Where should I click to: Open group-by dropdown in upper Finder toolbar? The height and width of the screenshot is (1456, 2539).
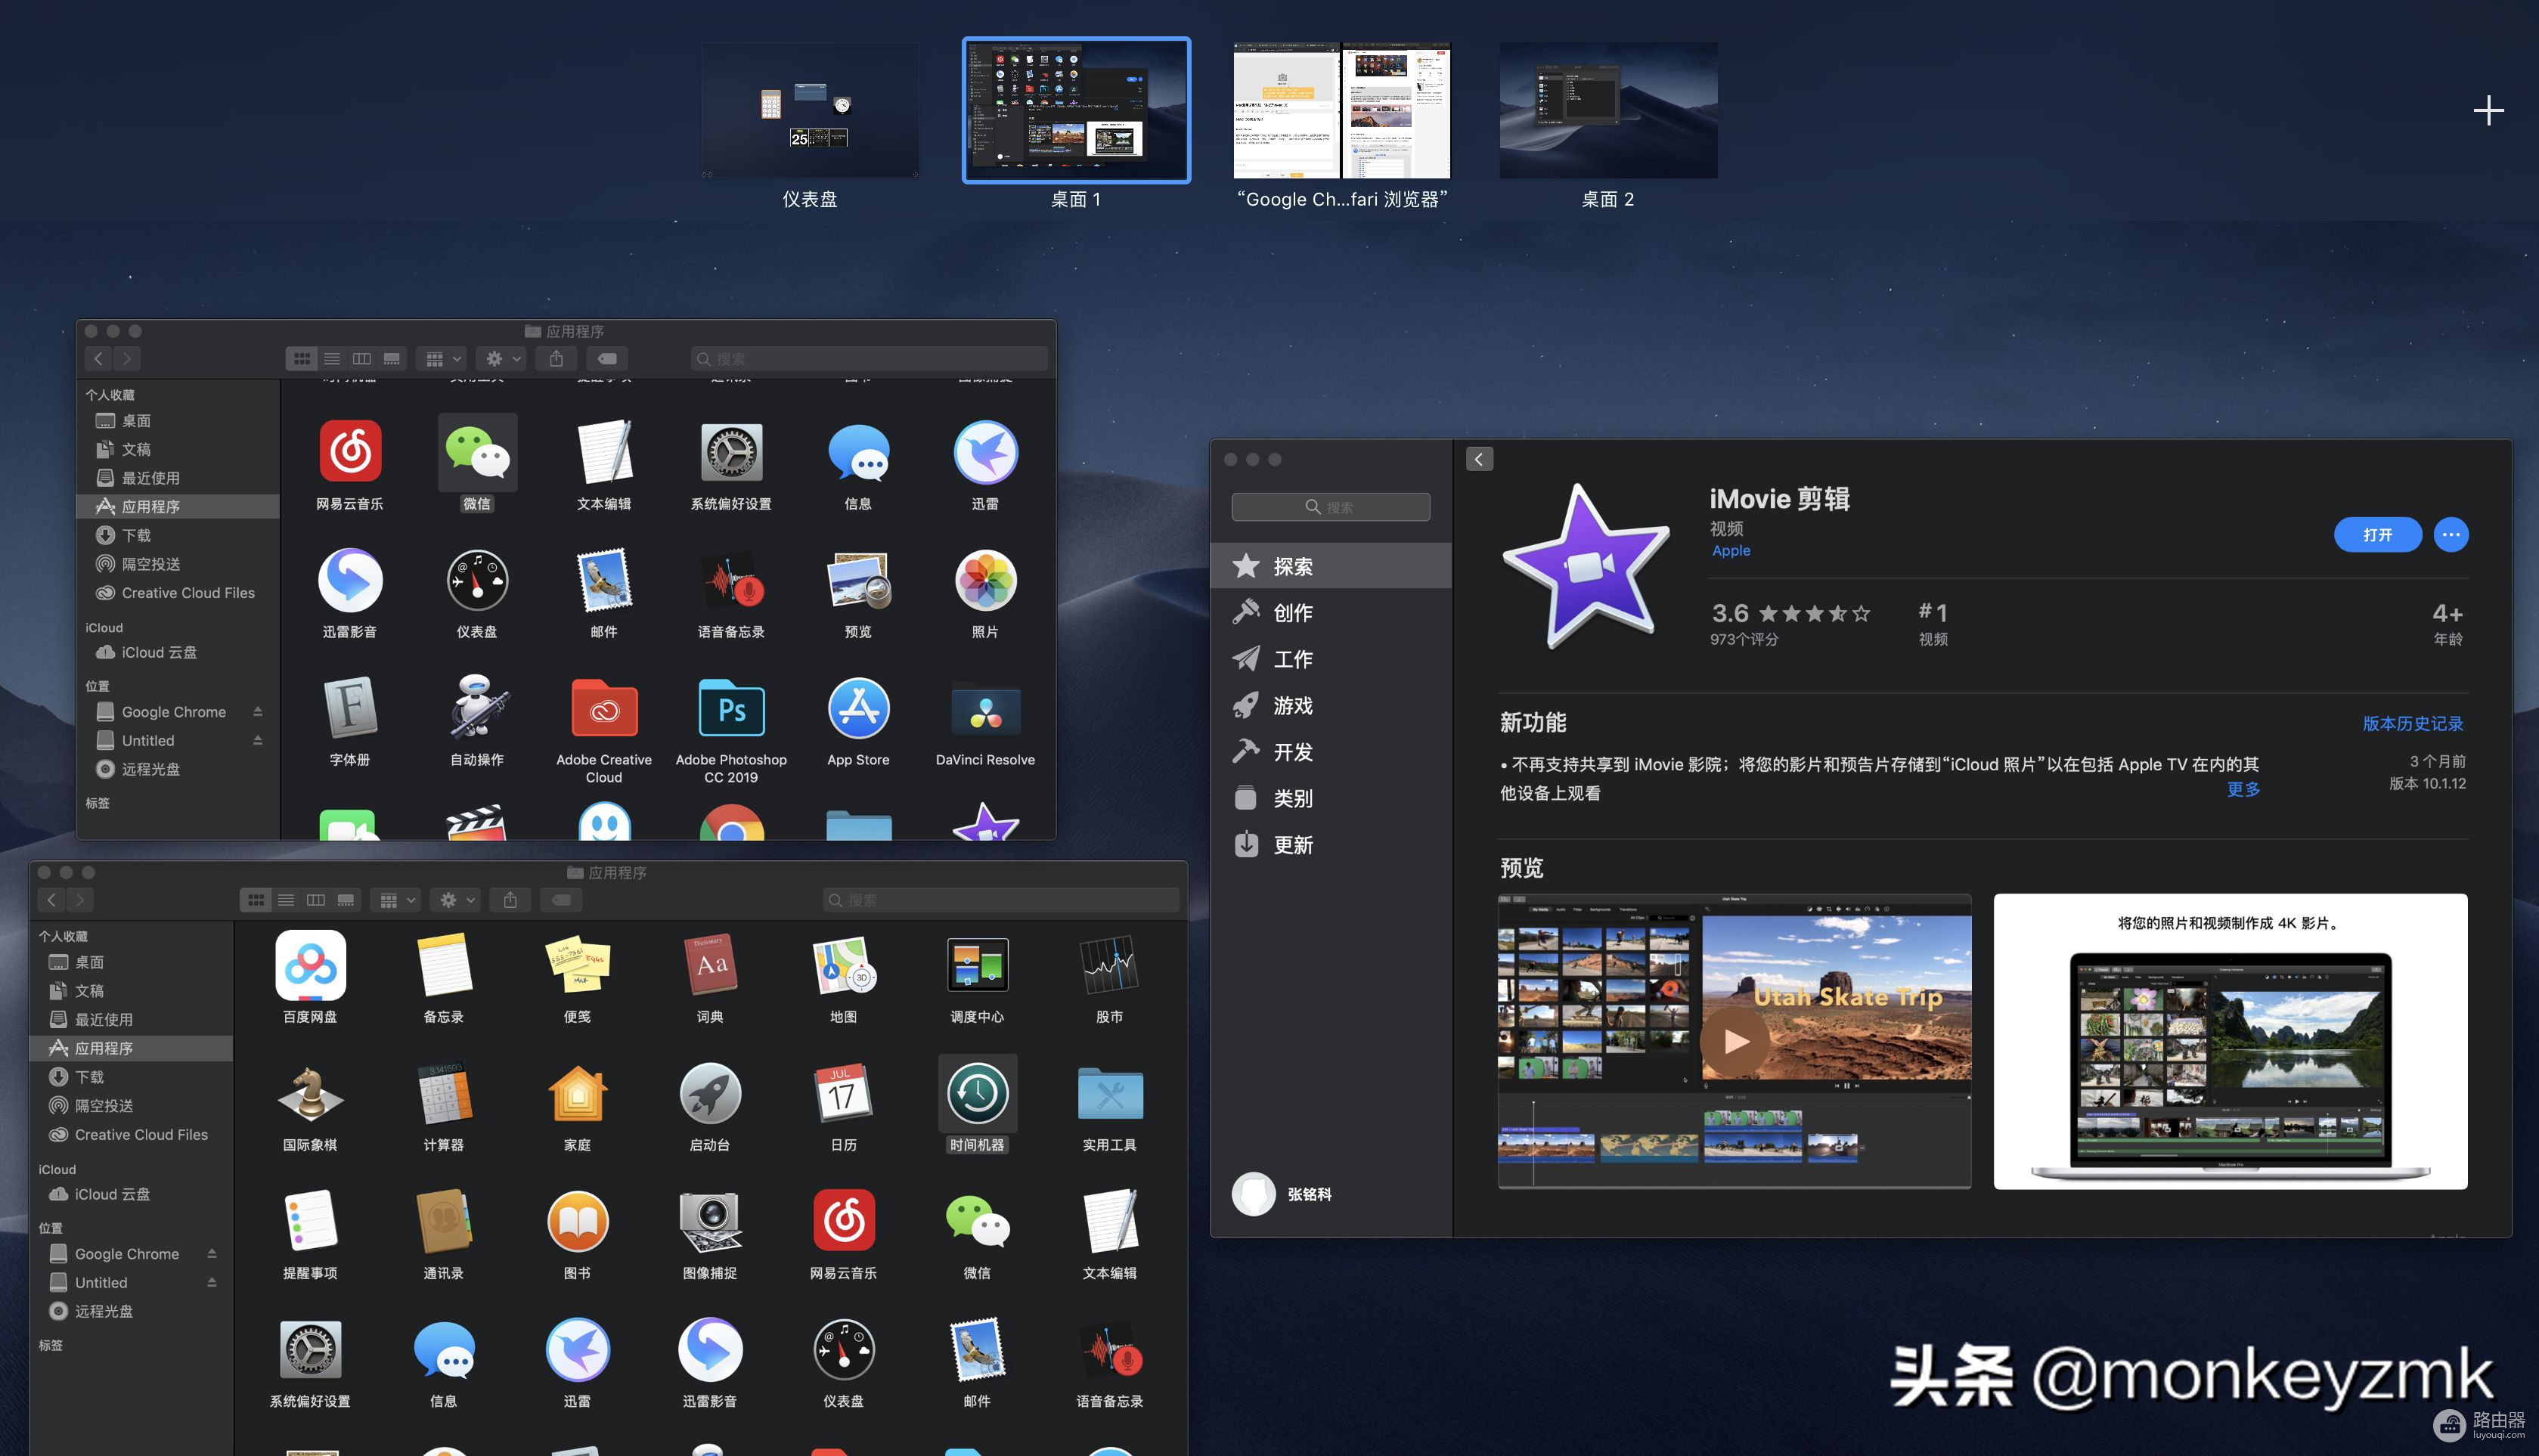tap(443, 358)
